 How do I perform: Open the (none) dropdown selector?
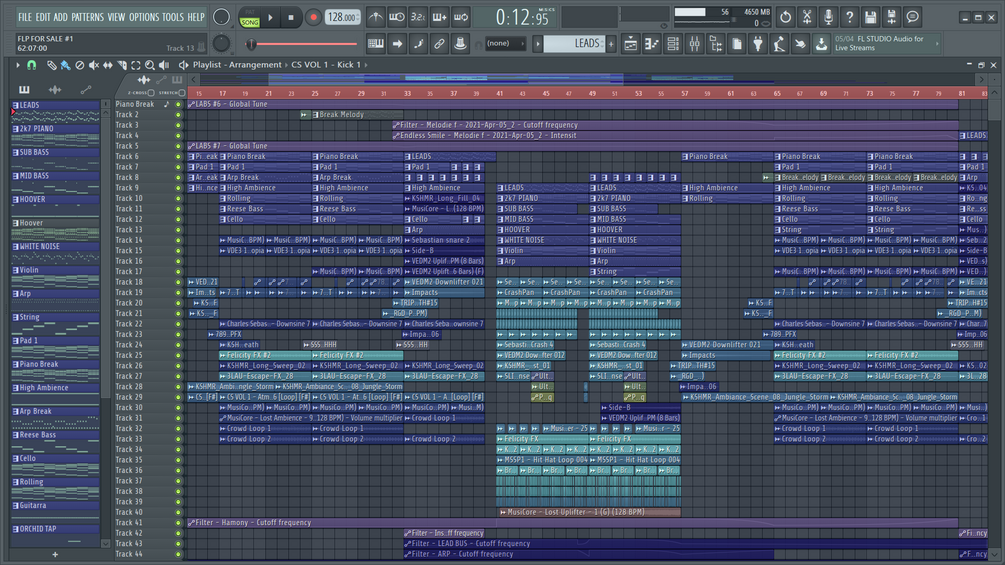[x=505, y=44]
